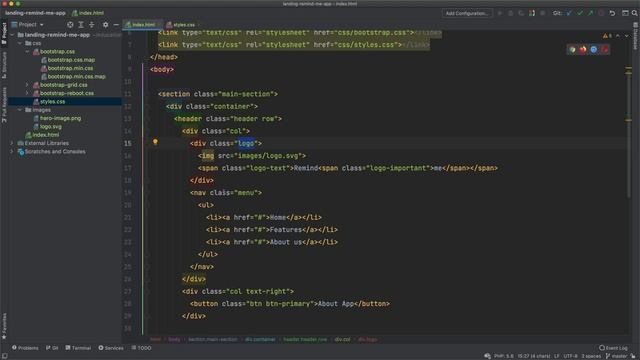This screenshot has height=360, width=640.
Task: Open the Database side tool window
Action: pyautogui.click(x=636, y=35)
